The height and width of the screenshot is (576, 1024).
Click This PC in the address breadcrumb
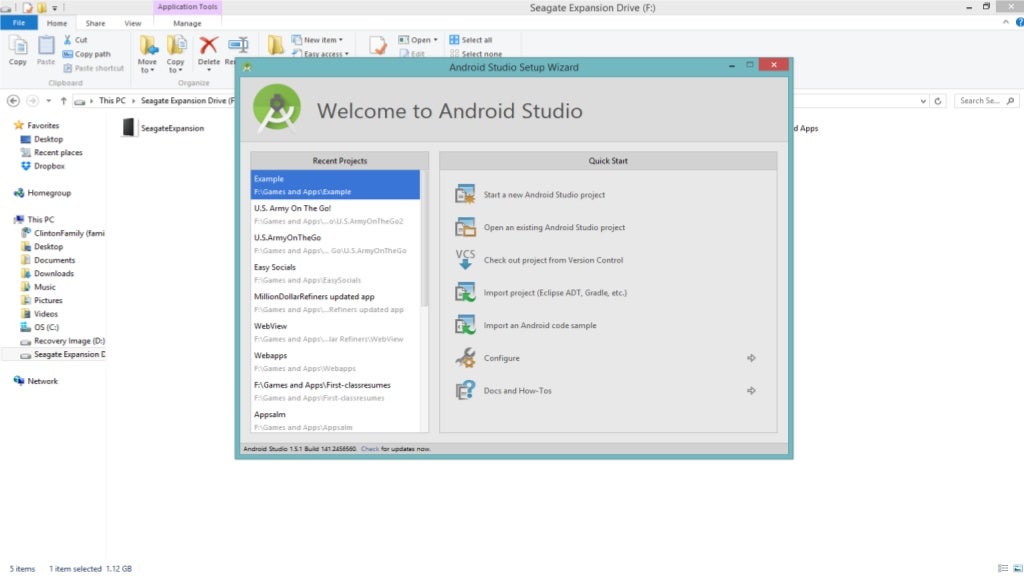point(112,101)
